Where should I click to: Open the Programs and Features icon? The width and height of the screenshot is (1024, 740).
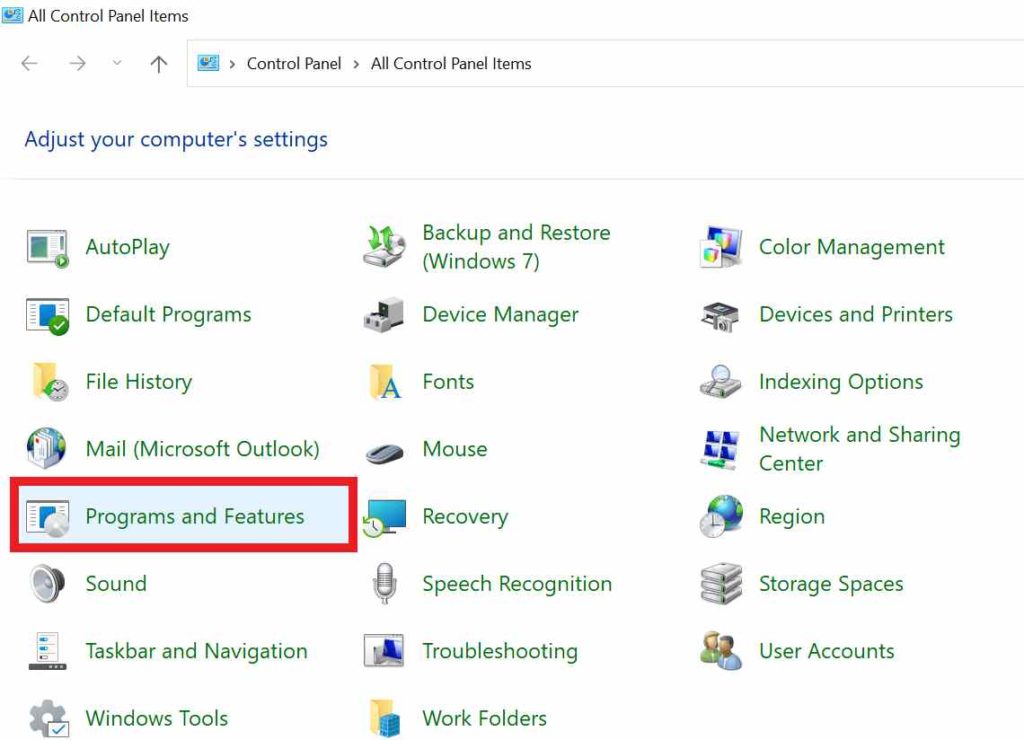tap(48, 518)
